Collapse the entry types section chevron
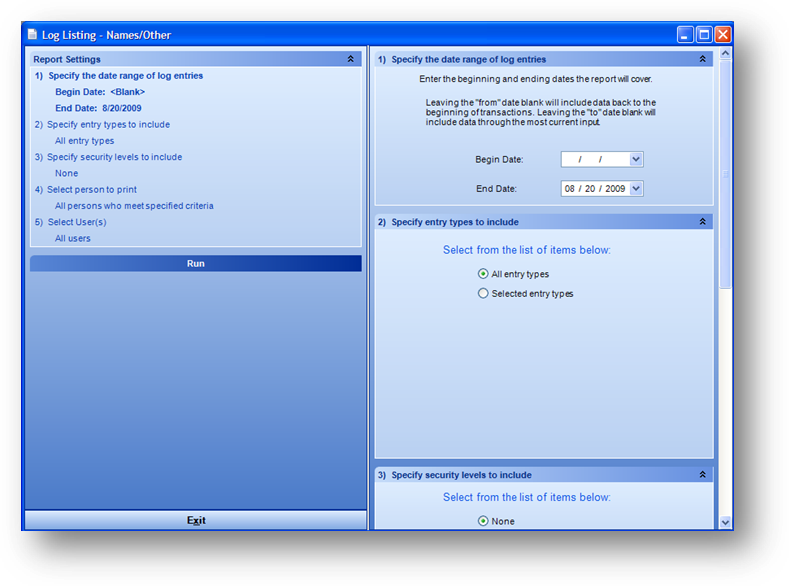Screen dimensions: 789x586 (x=702, y=221)
